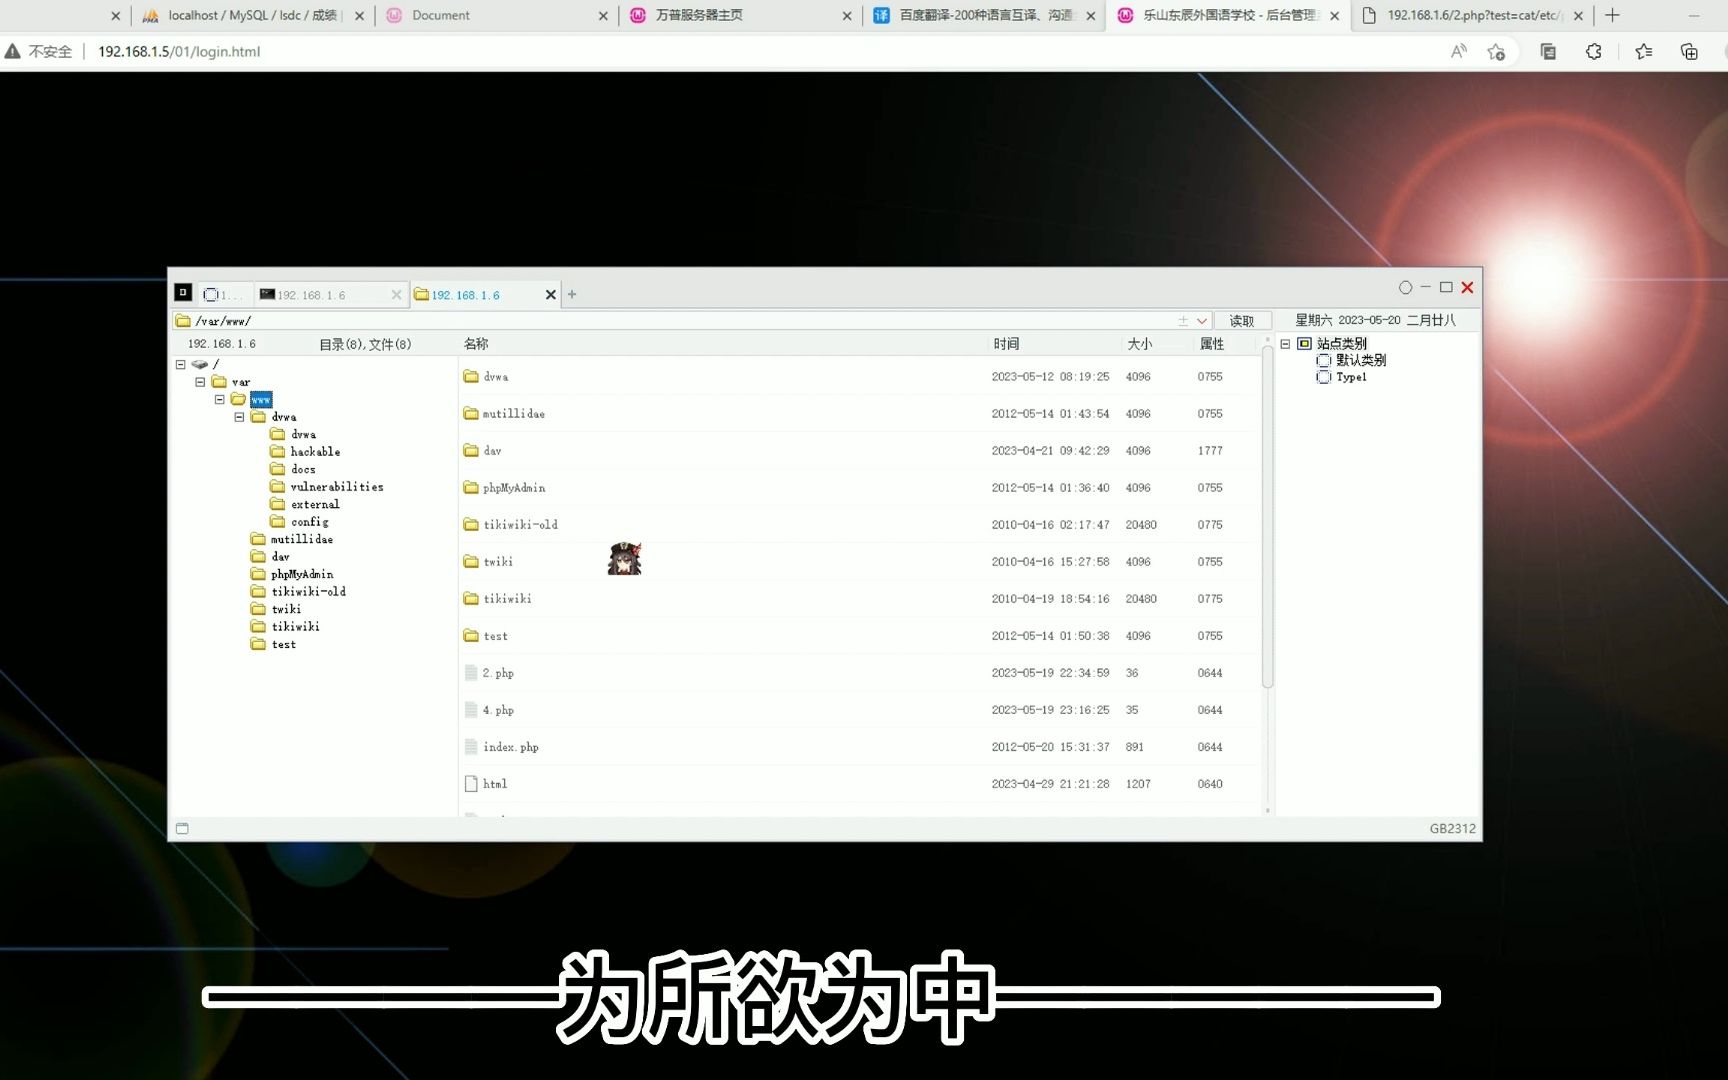Collapse the www folder node

[x=220, y=399]
